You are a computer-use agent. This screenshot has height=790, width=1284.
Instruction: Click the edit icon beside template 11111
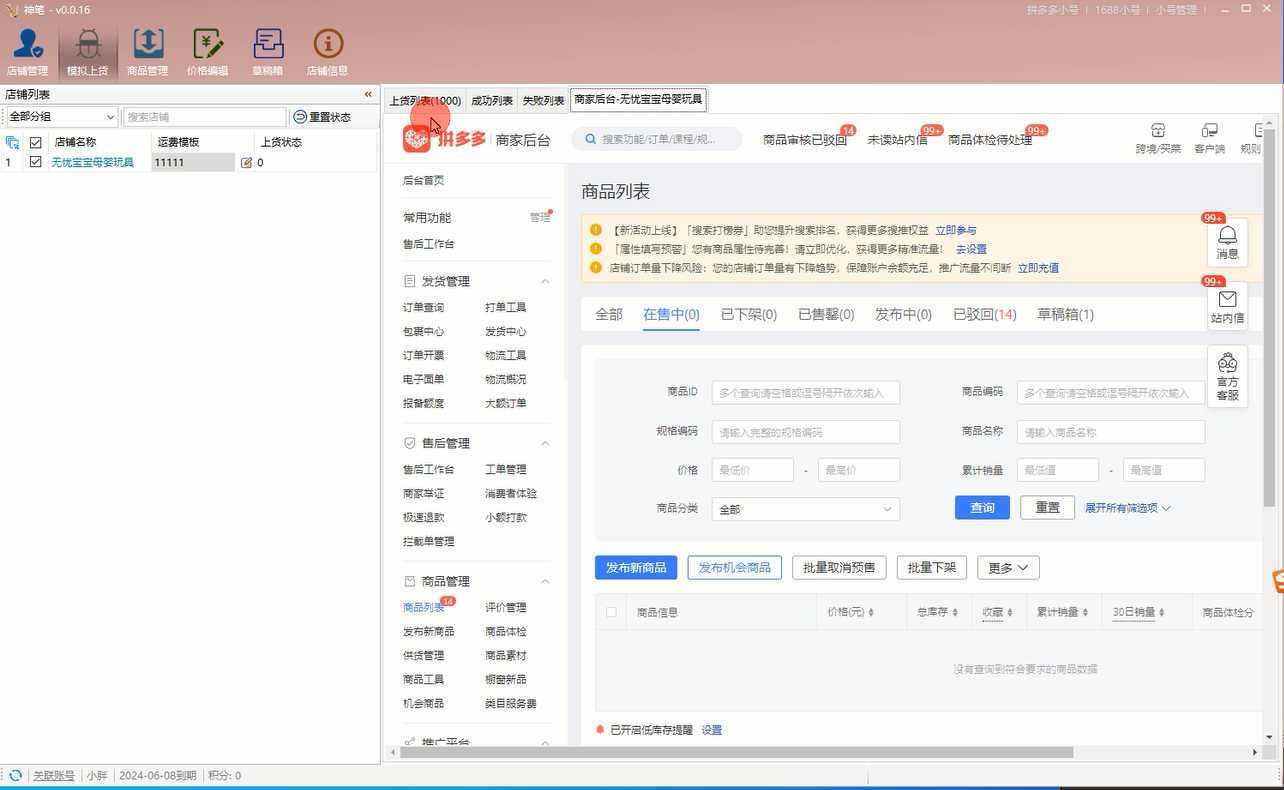click(x=246, y=162)
